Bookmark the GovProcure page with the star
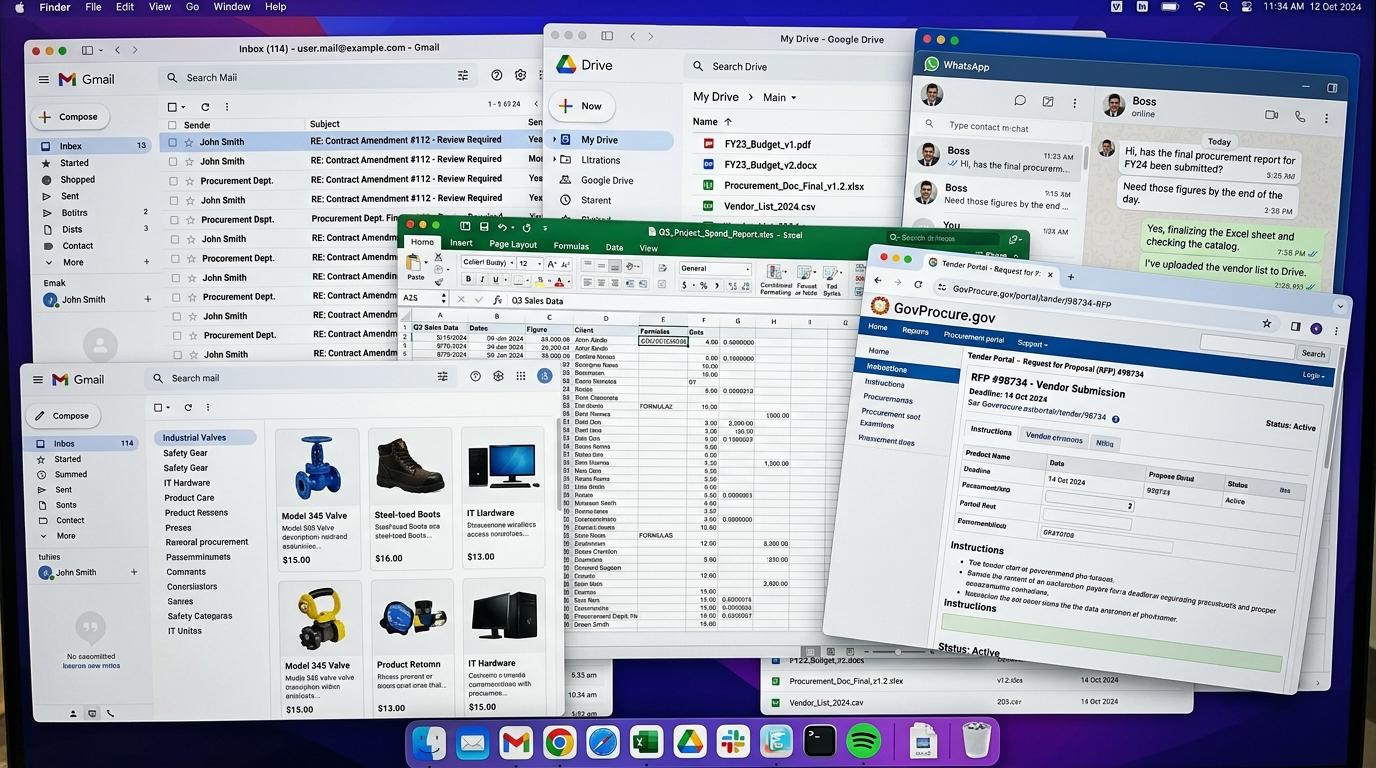Image resolution: width=1376 pixels, height=768 pixels. pyautogui.click(x=1267, y=324)
